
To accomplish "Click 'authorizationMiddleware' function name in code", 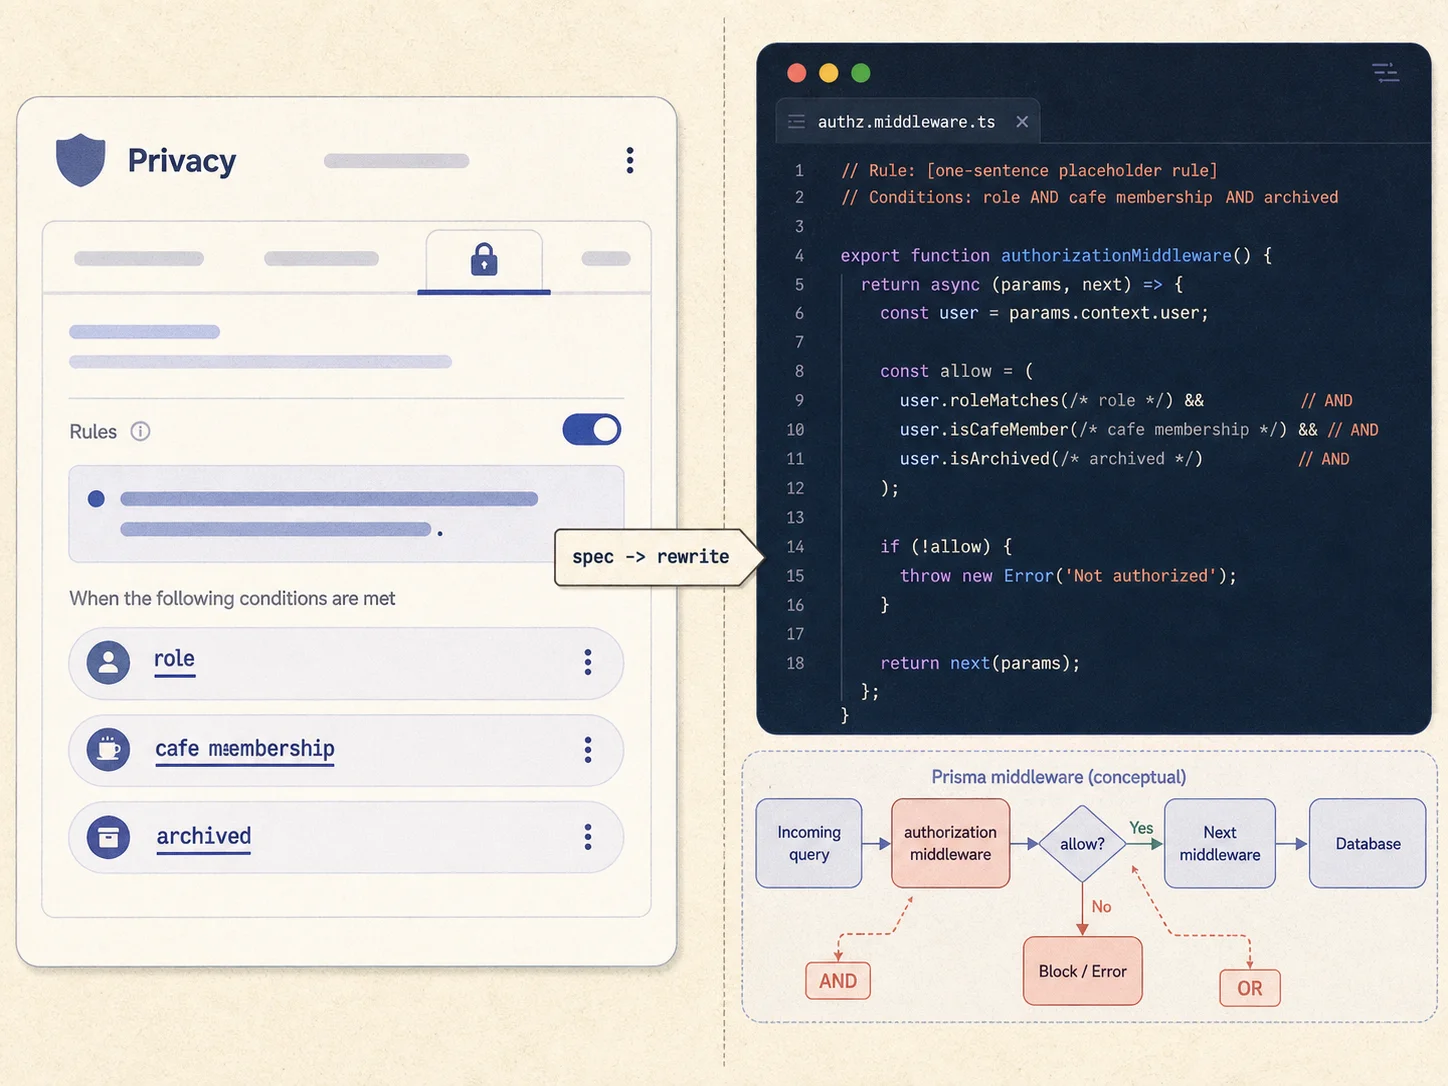I will 1116,255.
